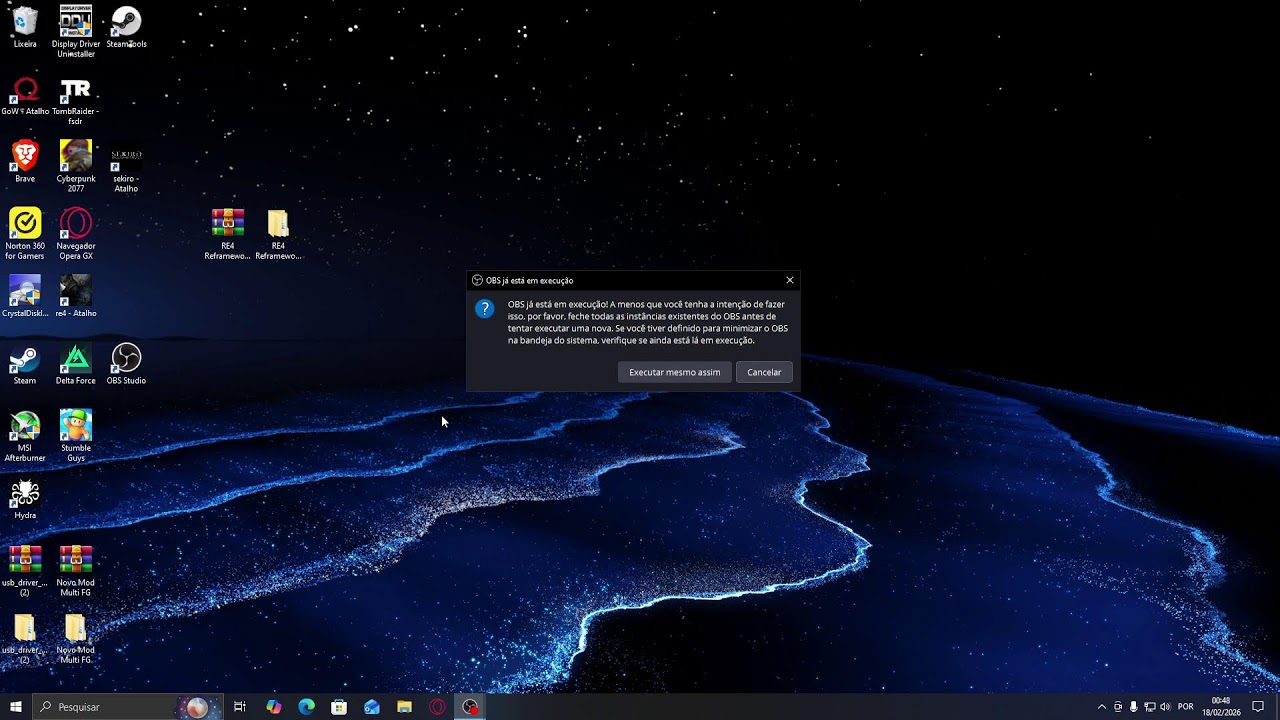Image resolution: width=1280 pixels, height=720 pixels.
Task: Select the OBS Studio desktop icon
Action: [126, 364]
